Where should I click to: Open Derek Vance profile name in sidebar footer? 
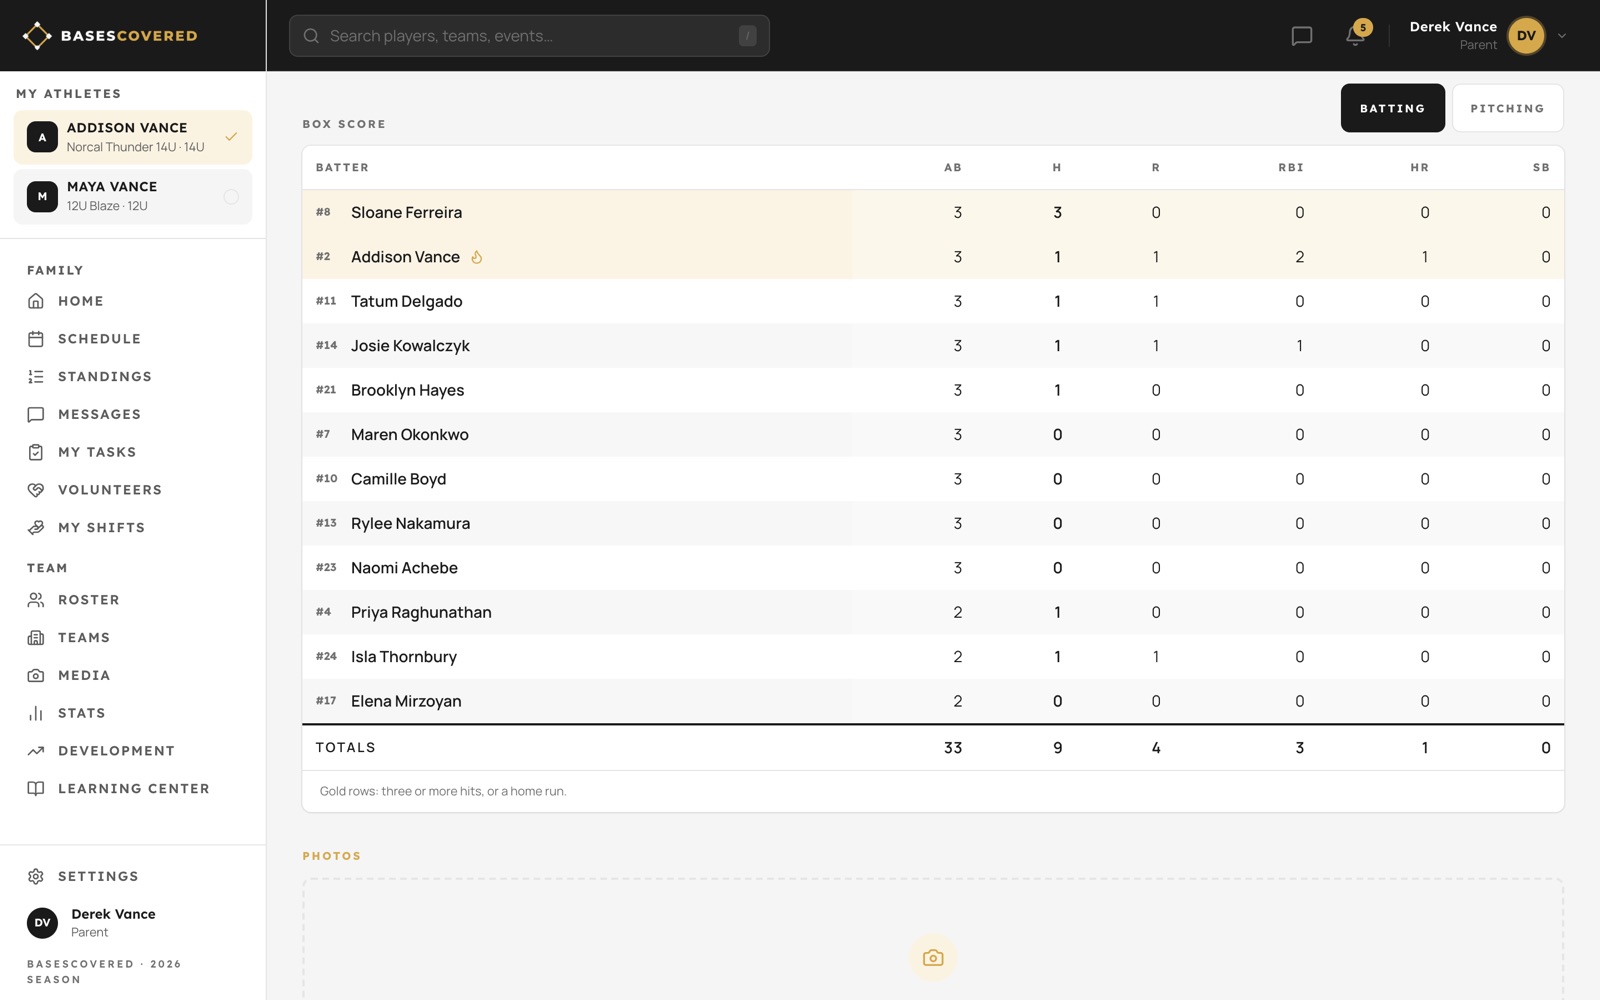pos(113,914)
